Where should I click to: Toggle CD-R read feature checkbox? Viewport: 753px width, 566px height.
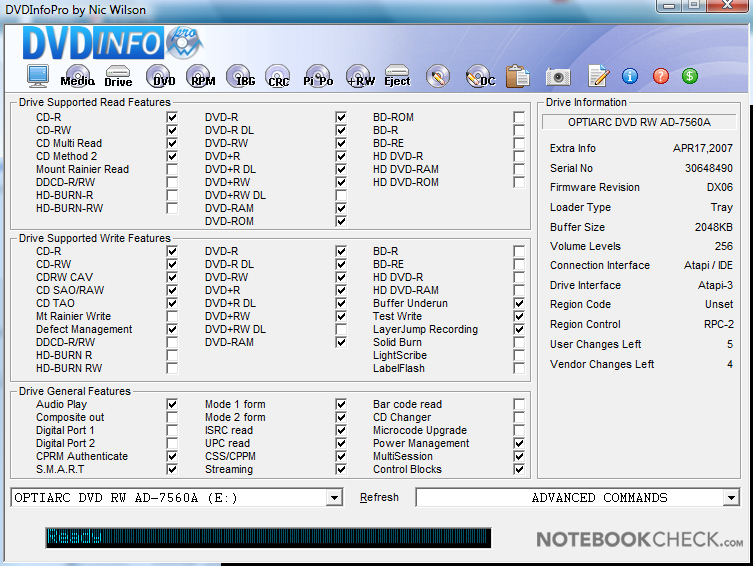[x=172, y=117]
